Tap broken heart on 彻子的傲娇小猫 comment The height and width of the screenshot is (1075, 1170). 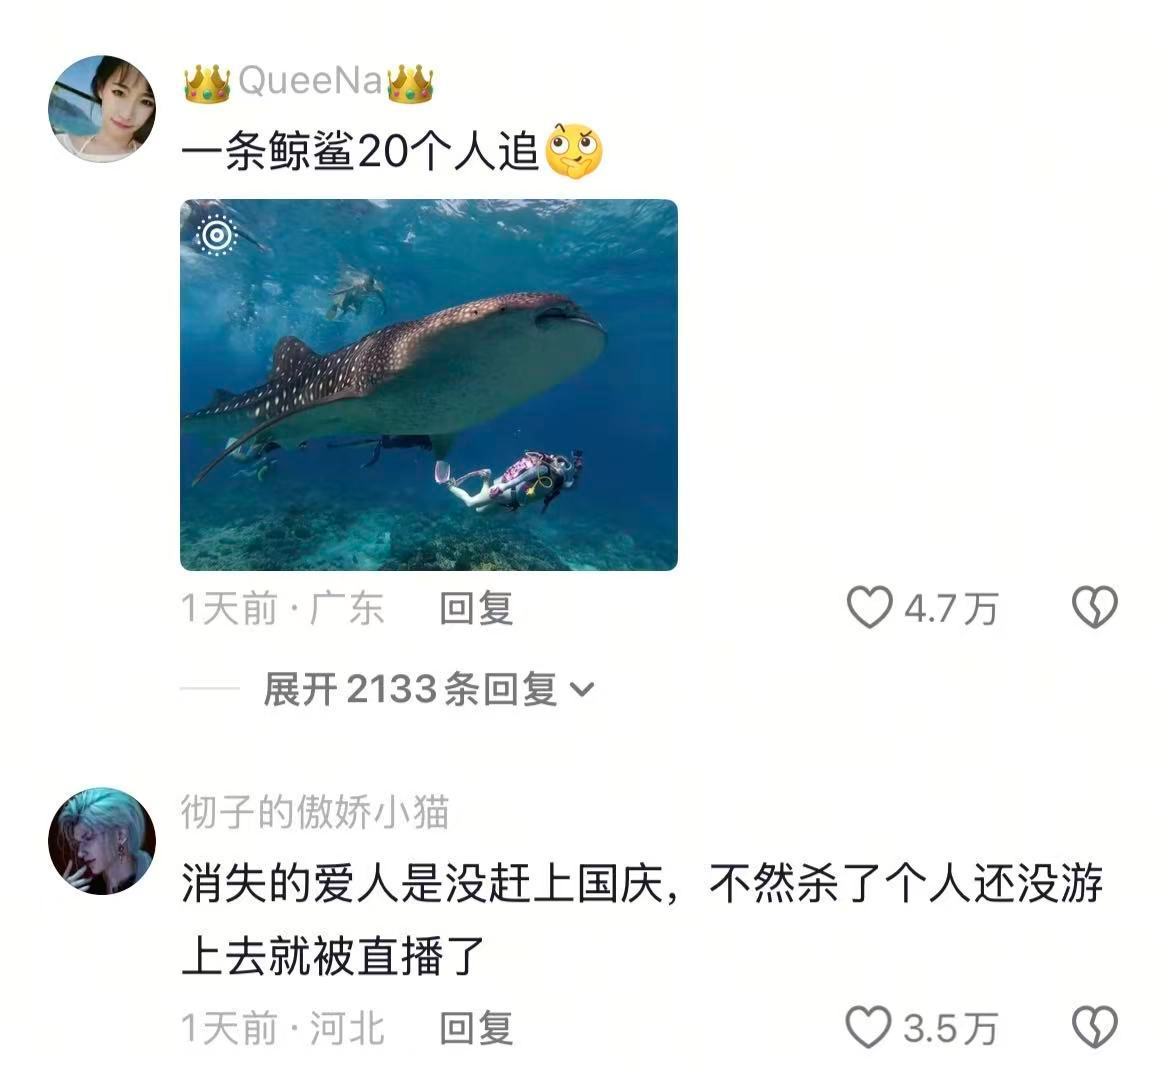(1095, 1027)
